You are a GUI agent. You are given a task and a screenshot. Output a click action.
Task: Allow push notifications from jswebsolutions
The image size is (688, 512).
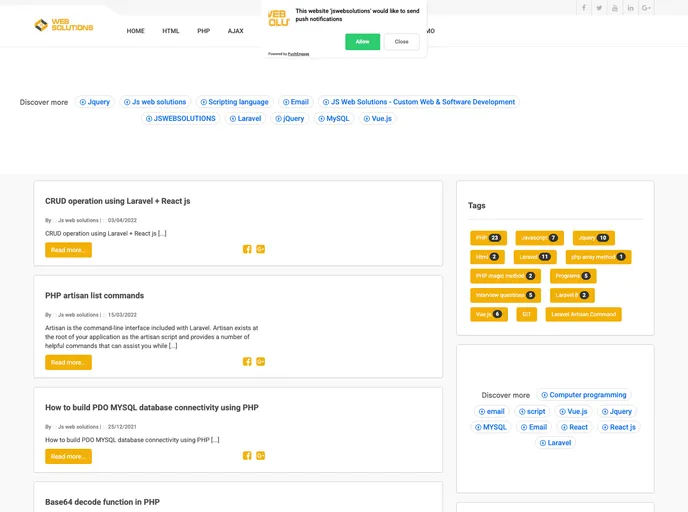click(x=362, y=41)
